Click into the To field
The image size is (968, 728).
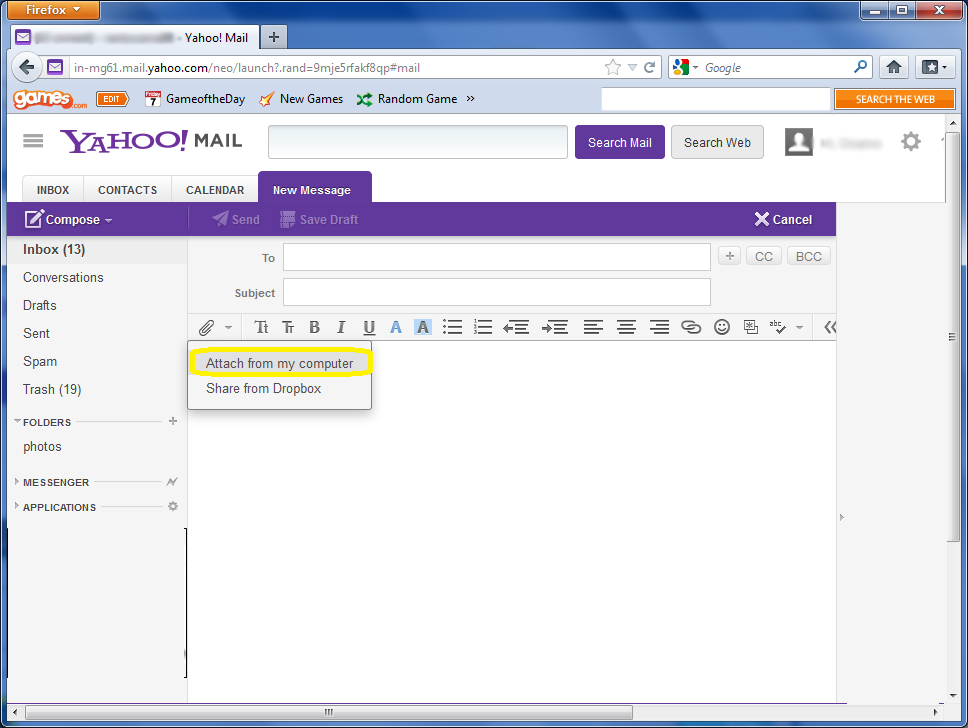(x=497, y=257)
